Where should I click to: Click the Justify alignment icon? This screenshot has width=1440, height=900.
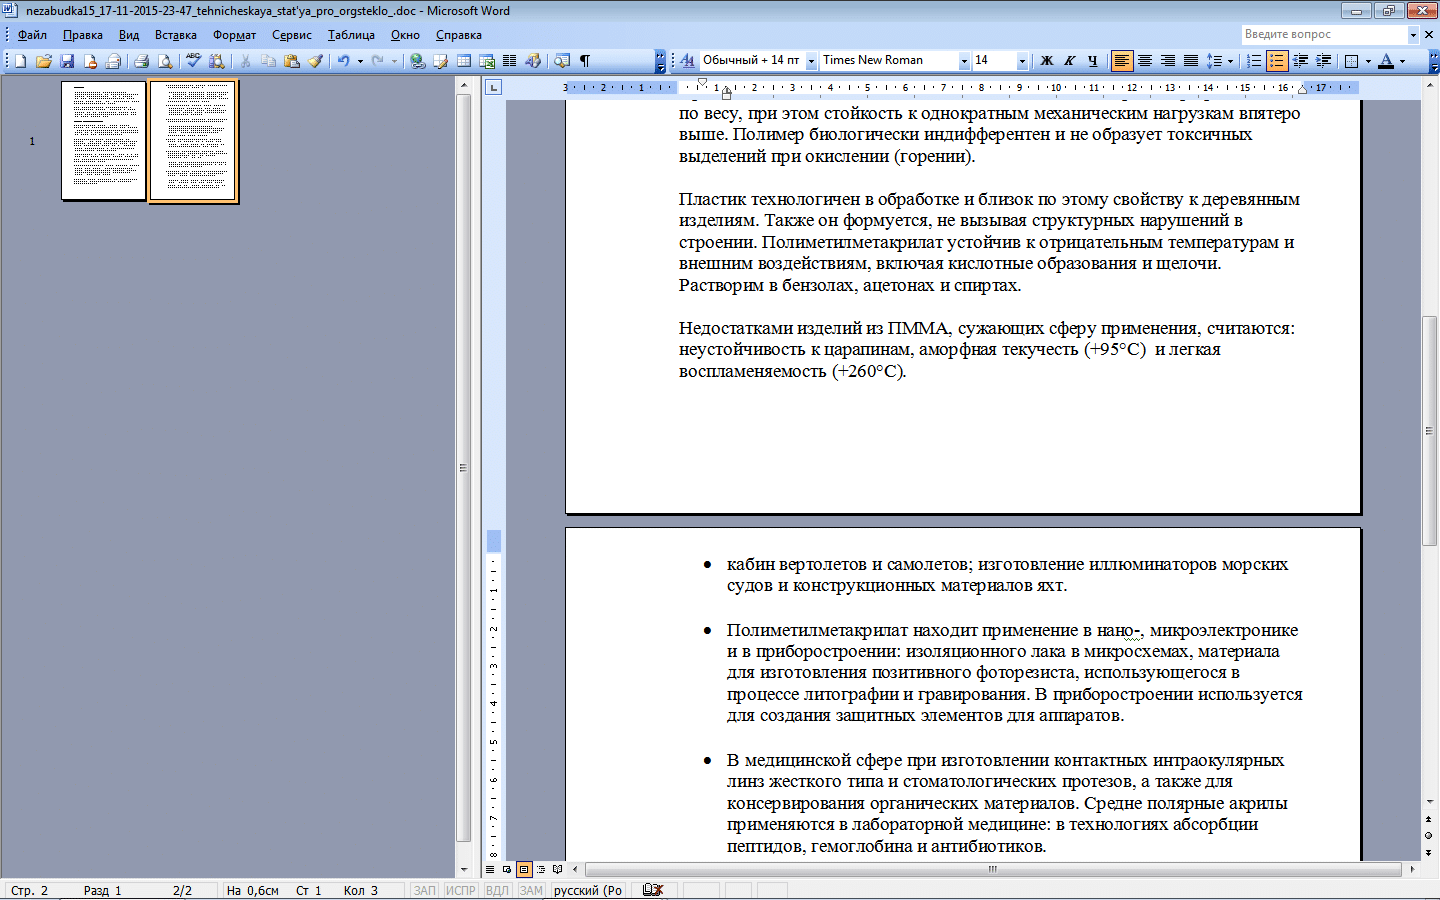pos(1191,61)
